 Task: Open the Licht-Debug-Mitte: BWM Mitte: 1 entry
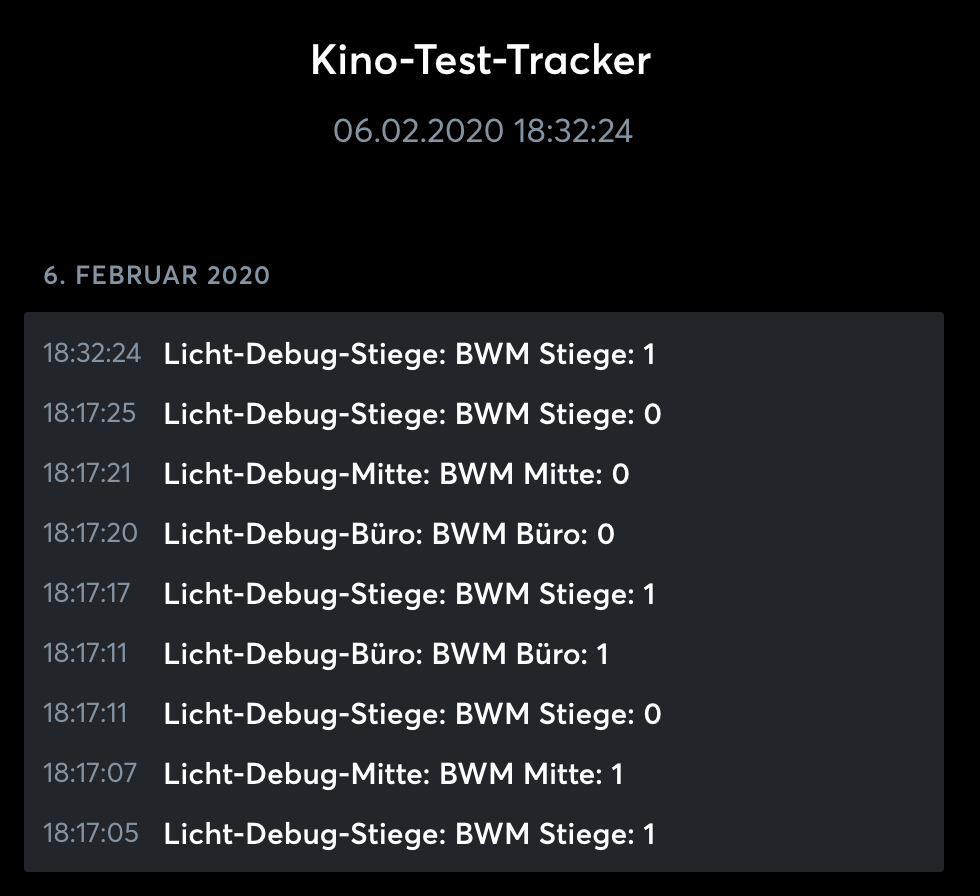pos(393,774)
